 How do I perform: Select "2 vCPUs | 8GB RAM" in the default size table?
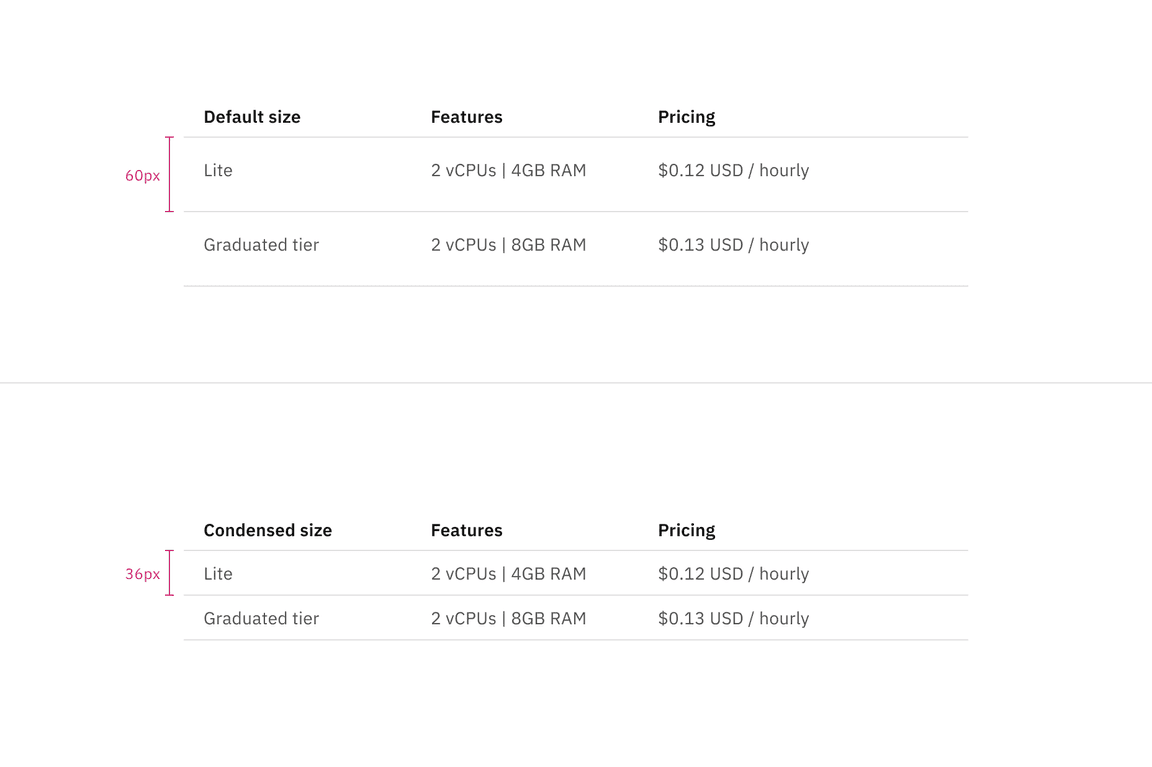pos(508,245)
